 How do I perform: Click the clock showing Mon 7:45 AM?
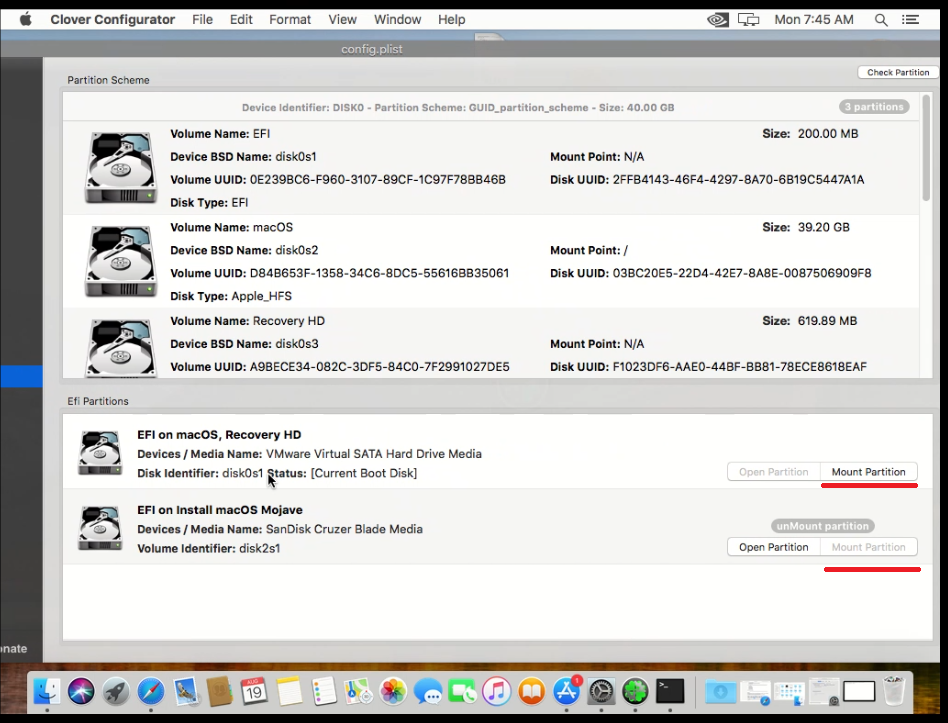814,20
